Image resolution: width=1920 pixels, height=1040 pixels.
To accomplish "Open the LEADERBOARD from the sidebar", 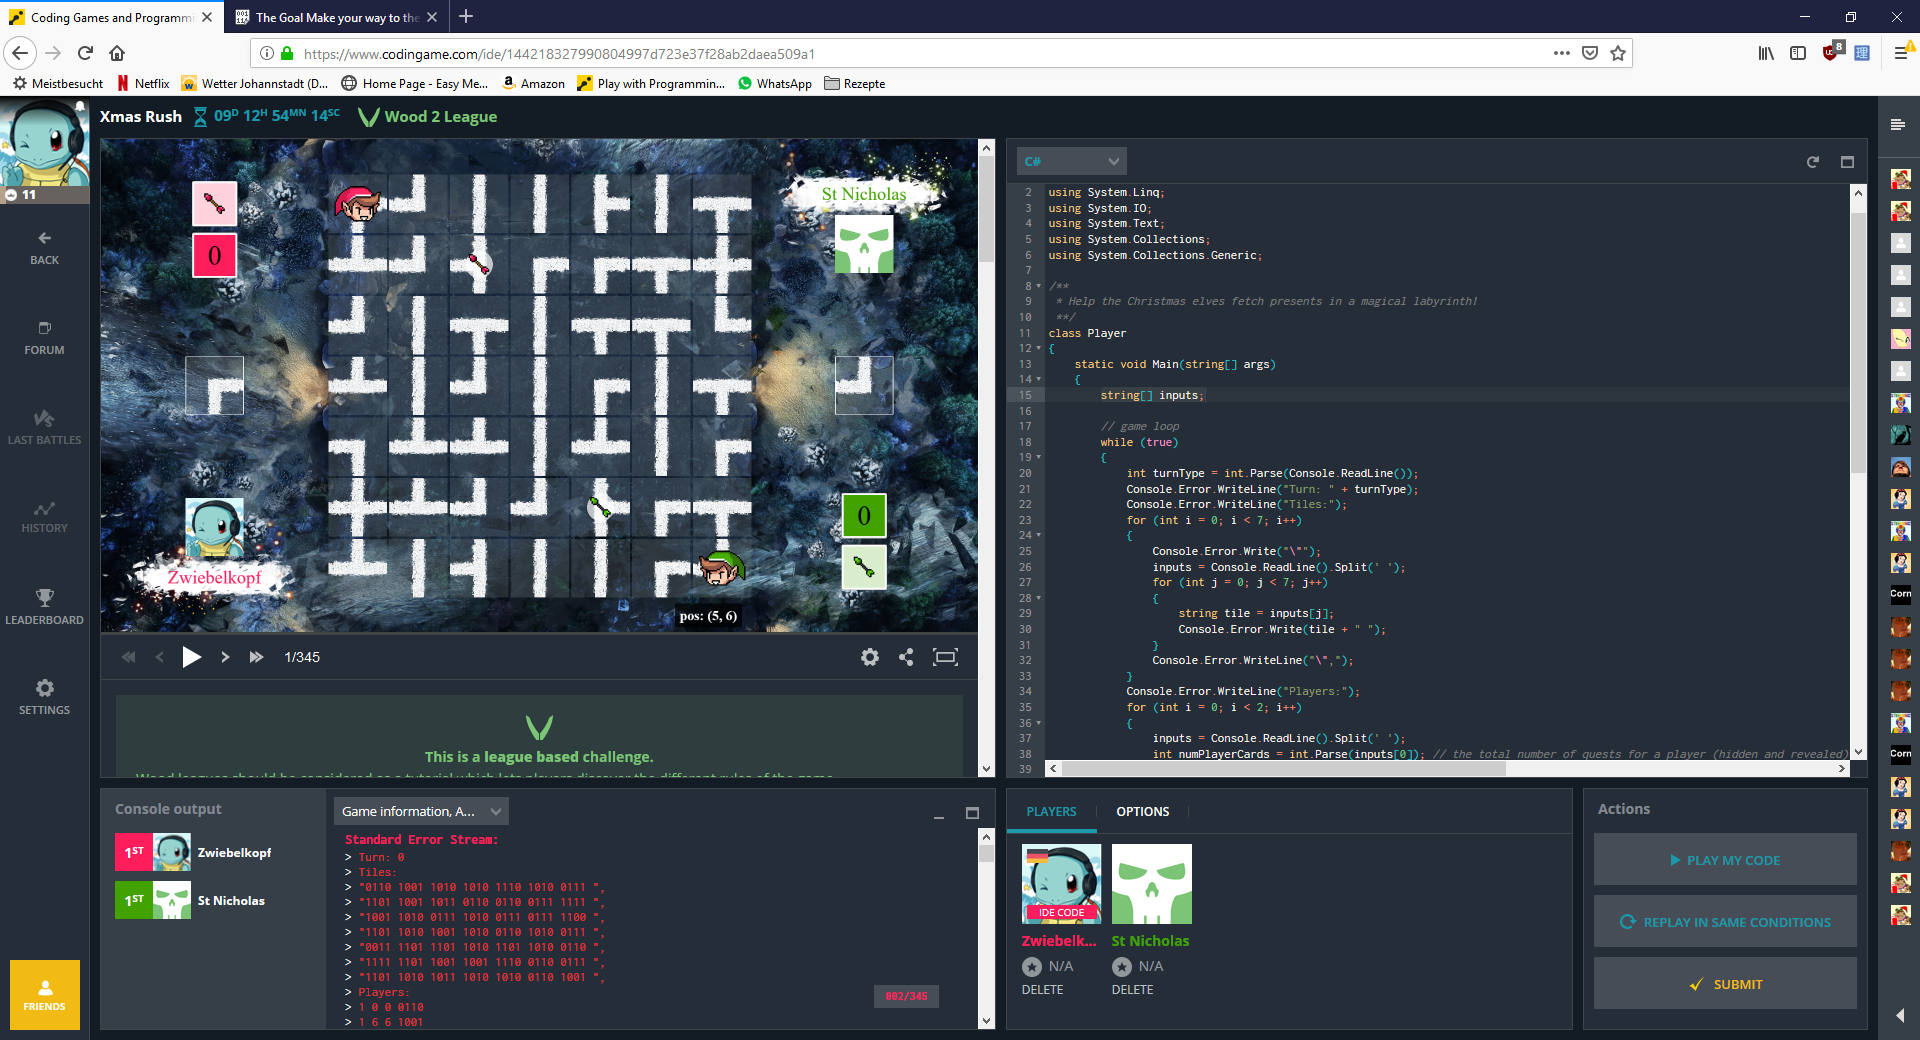I will point(44,607).
